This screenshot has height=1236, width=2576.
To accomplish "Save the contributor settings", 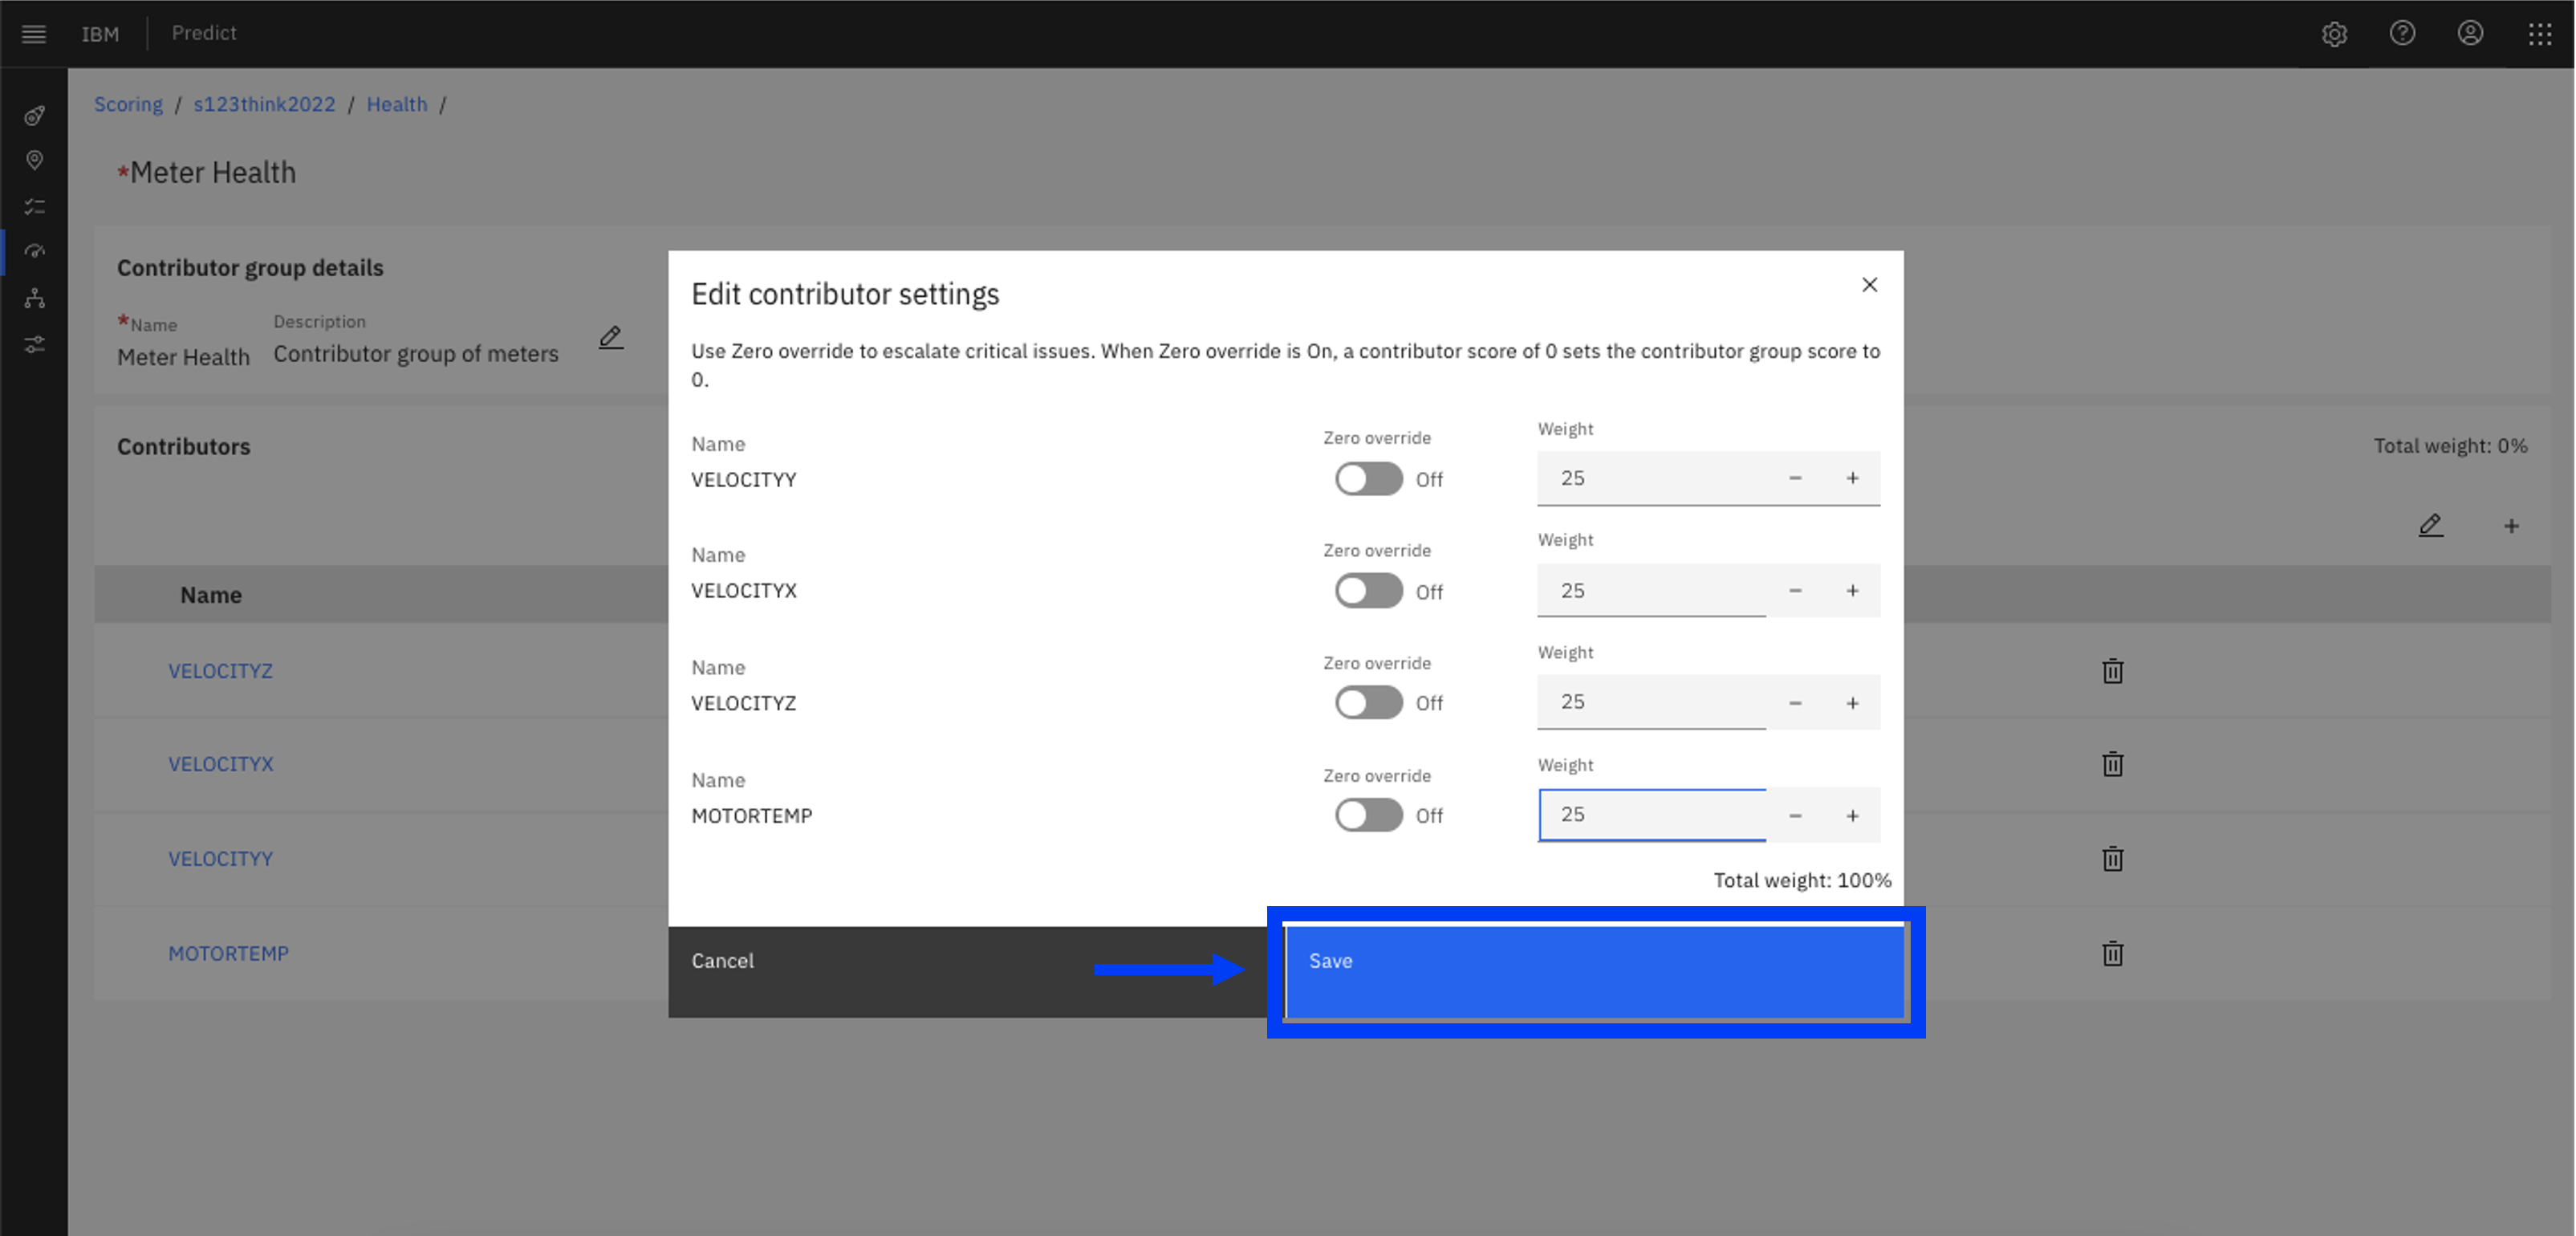I will (1594, 972).
